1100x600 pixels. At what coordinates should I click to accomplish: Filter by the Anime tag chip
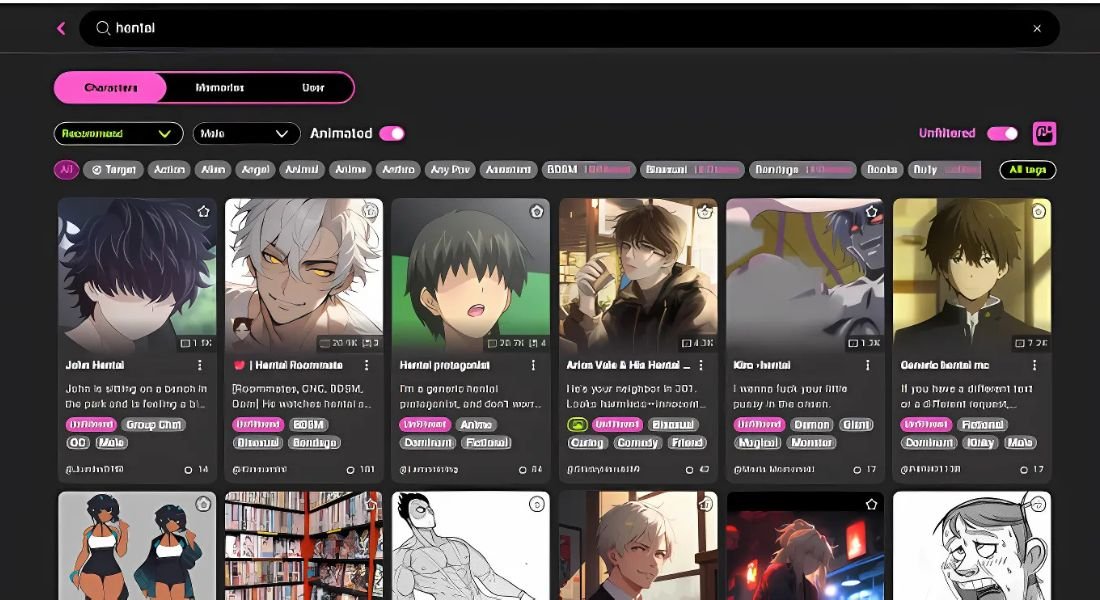tap(350, 170)
